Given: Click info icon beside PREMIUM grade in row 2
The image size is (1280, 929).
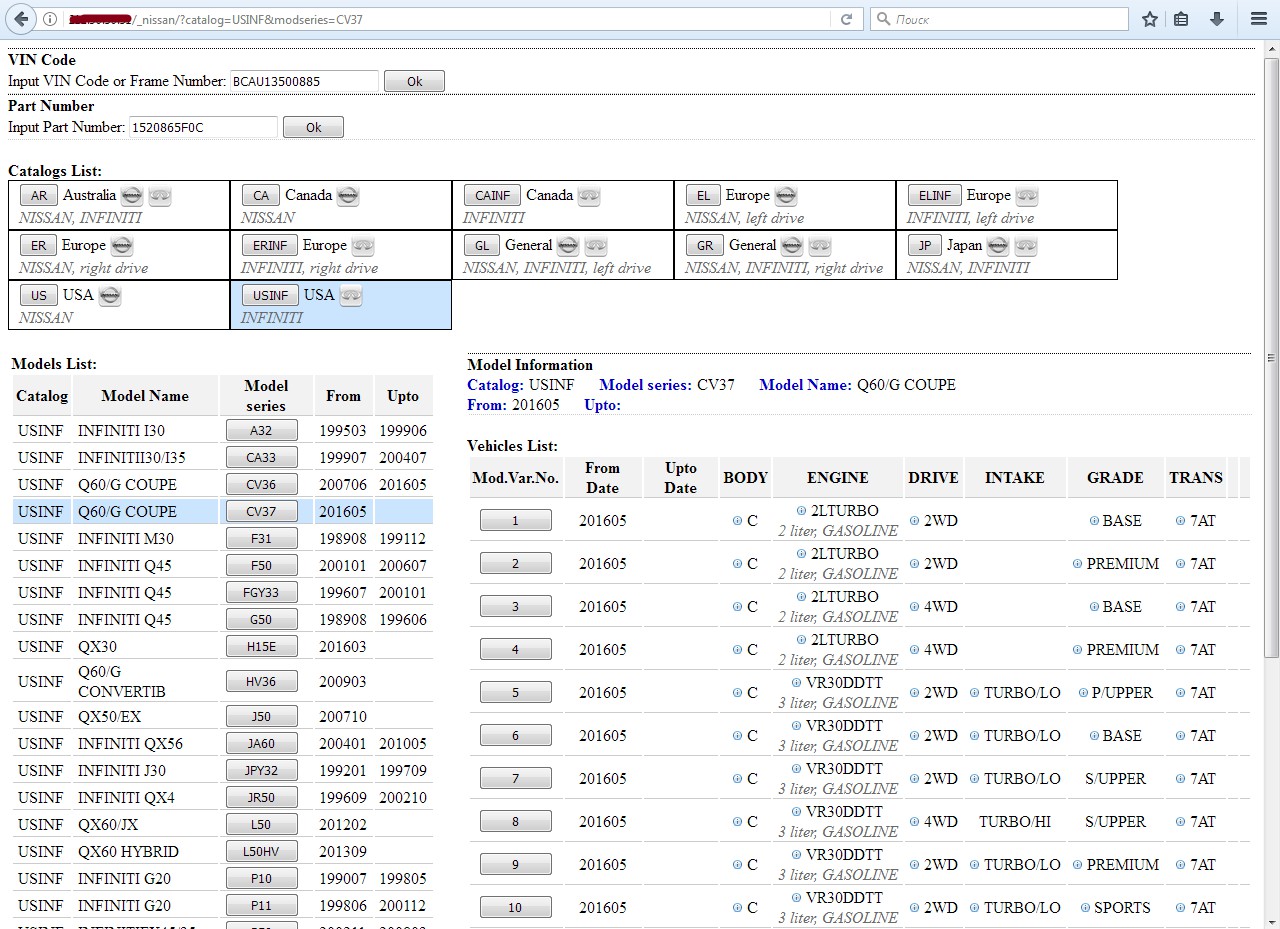Looking at the screenshot, I should (1077, 564).
